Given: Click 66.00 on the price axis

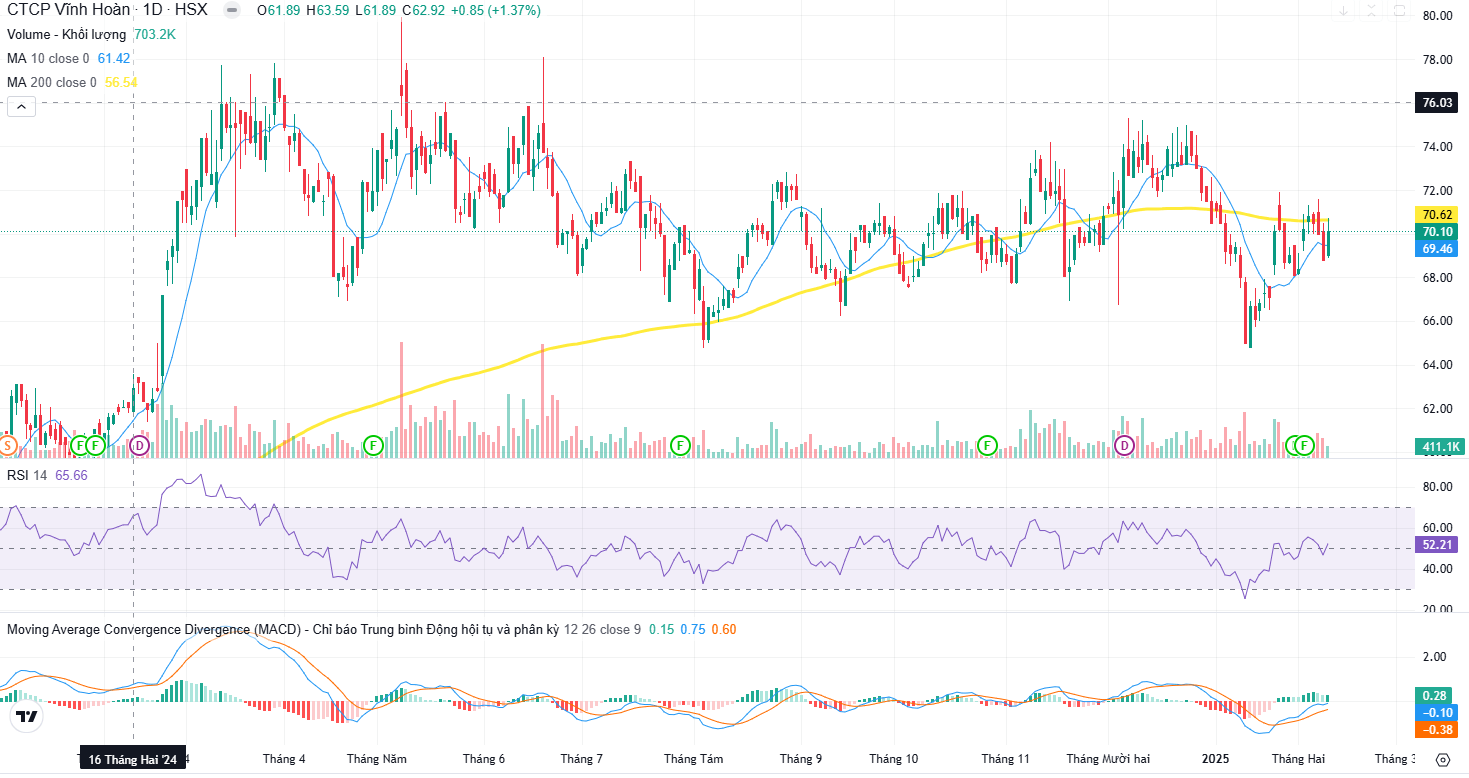Looking at the screenshot, I should [1437, 321].
